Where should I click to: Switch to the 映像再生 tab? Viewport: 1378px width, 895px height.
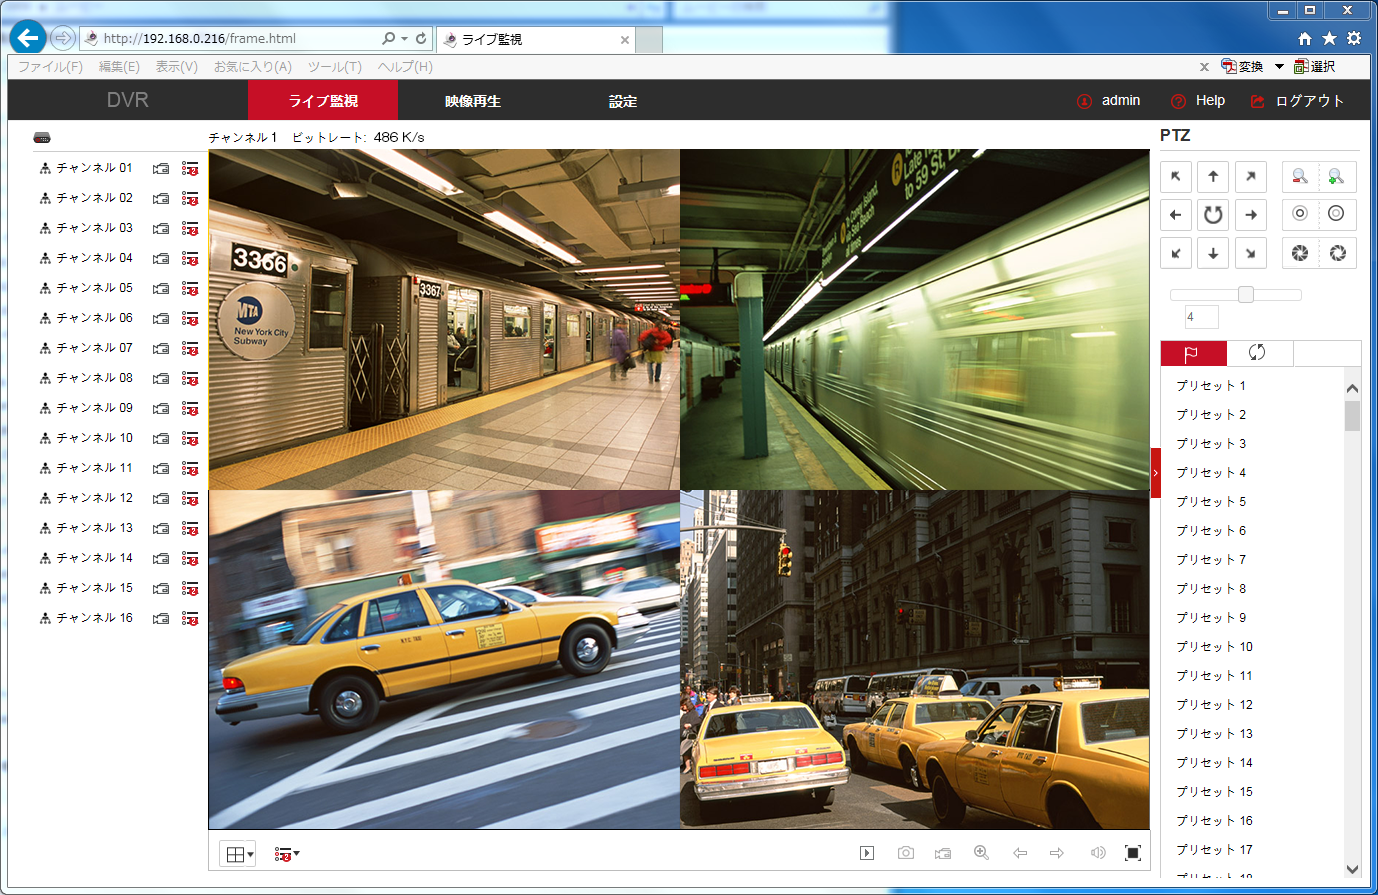[473, 101]
